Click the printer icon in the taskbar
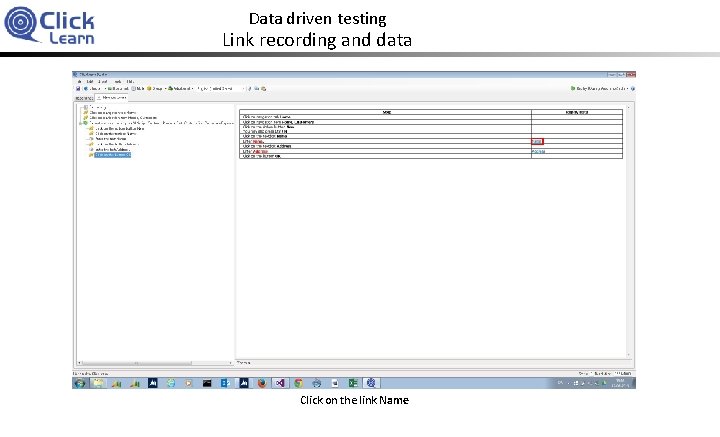Image resolution: width=720 pixels, height=437 pixels. tap(316, 383)
